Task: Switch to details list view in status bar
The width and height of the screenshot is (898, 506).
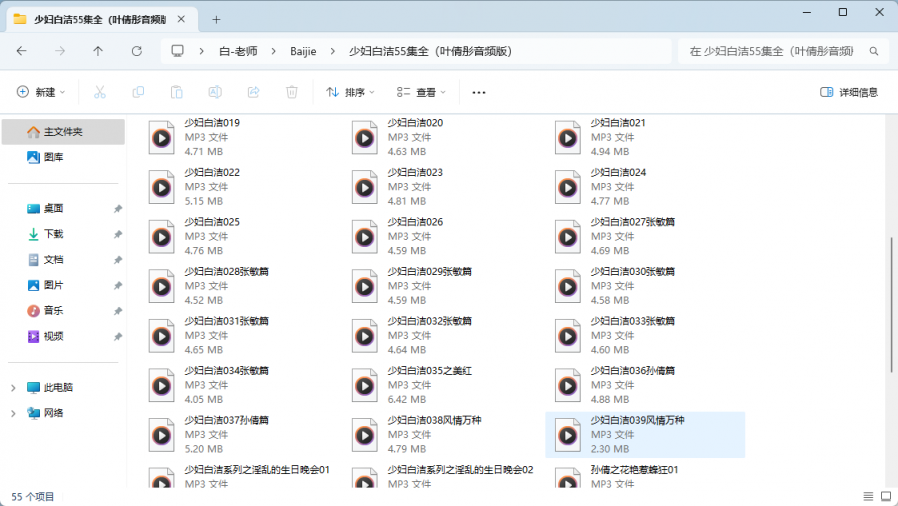Action: click(x=866, y=496)
